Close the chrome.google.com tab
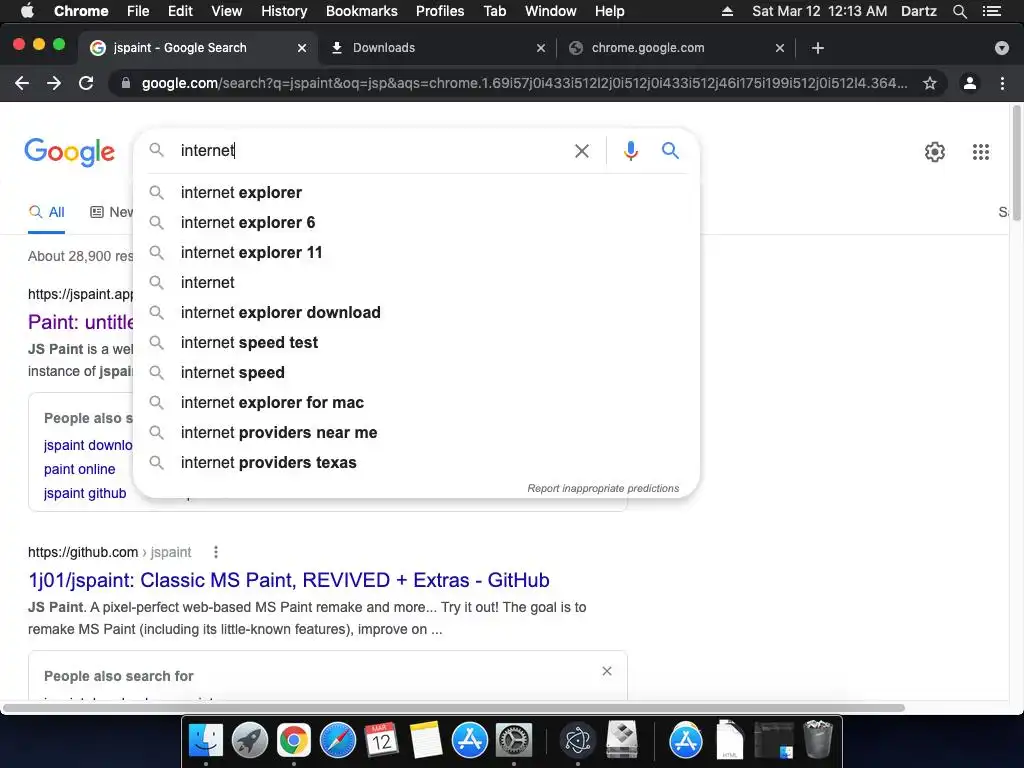Image resolution: width=1024 pixels, height=768 pixels. pyautogui.click(x=780, y=48)
